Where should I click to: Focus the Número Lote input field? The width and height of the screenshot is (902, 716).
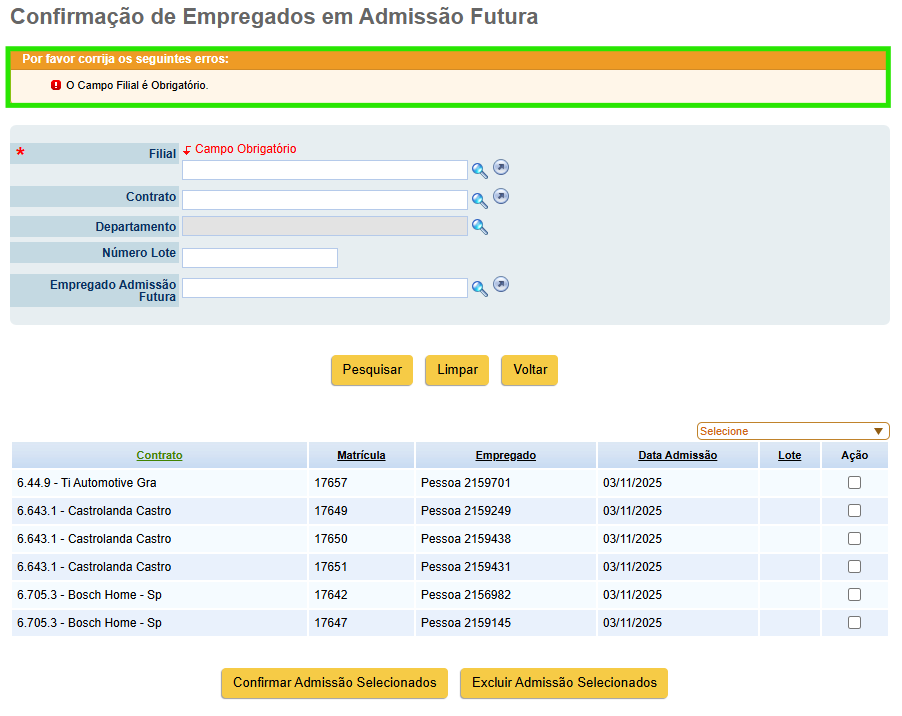(x=260, y=258)
